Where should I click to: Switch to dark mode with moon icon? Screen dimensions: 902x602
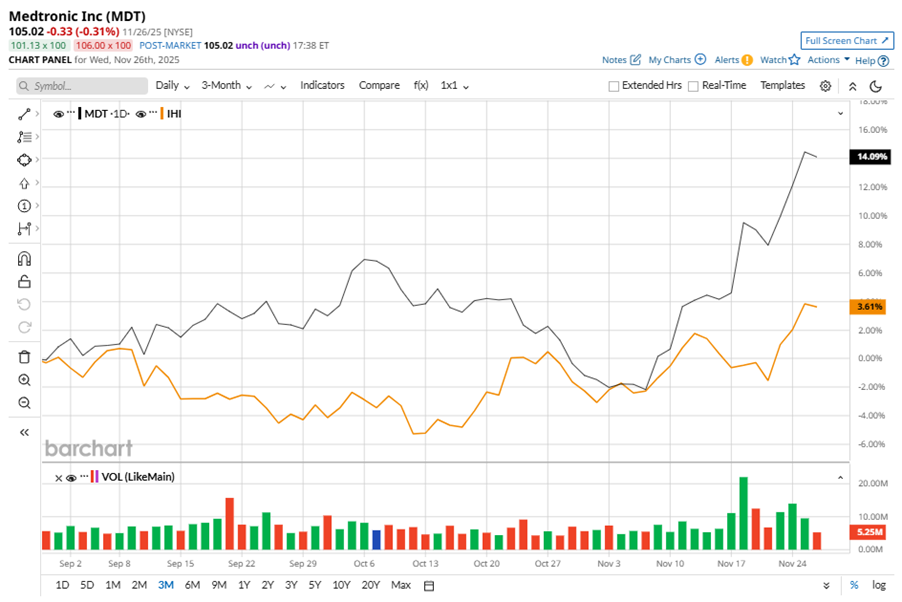pos(876,86)
